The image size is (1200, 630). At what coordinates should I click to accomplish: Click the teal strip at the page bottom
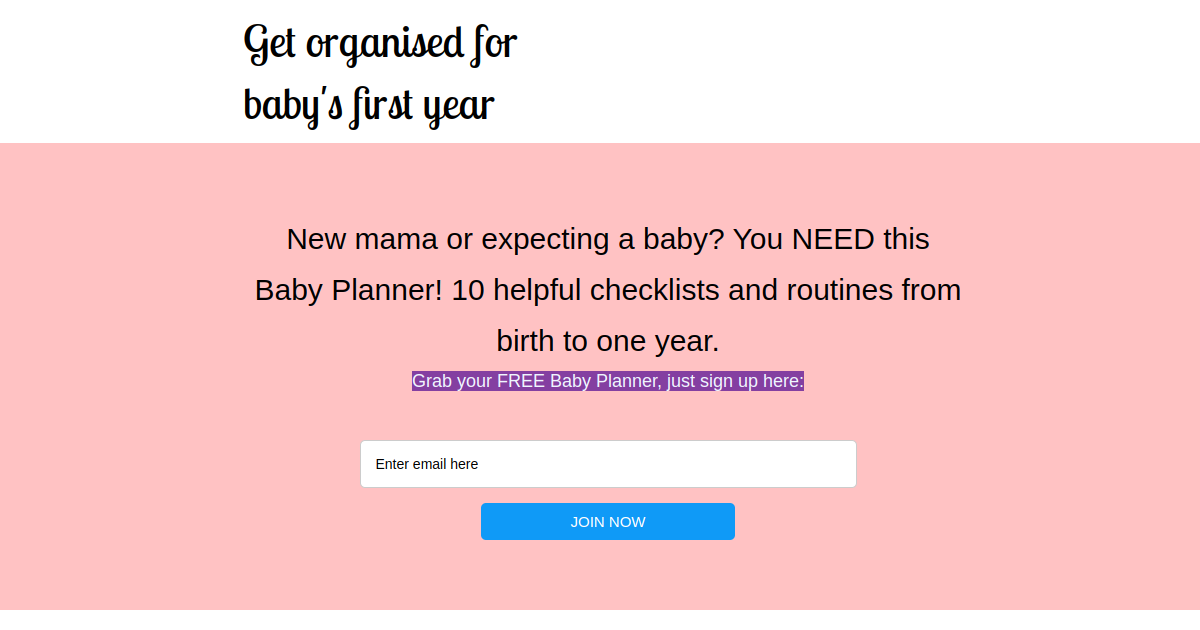tap(600, 622)
